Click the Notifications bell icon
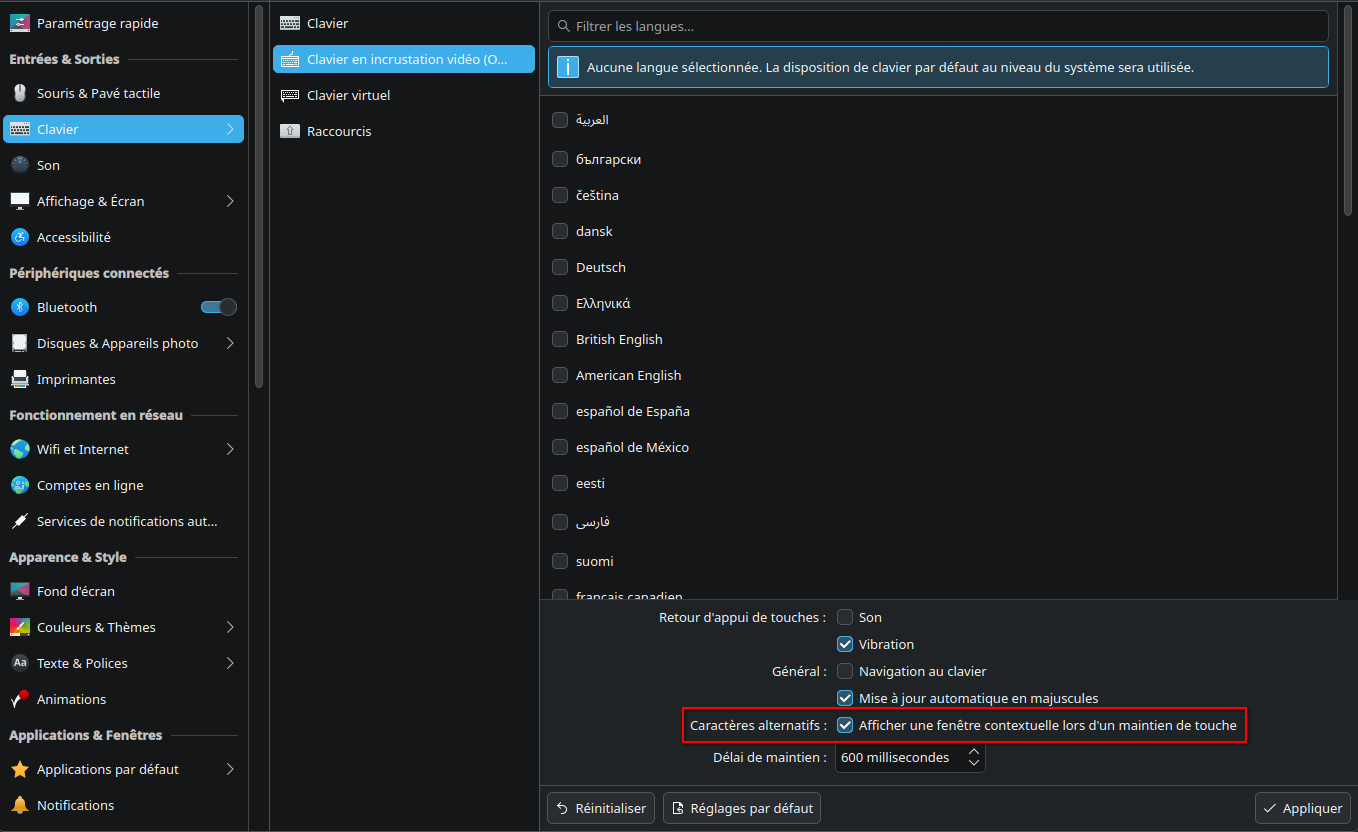 click(x=20, y=805)
